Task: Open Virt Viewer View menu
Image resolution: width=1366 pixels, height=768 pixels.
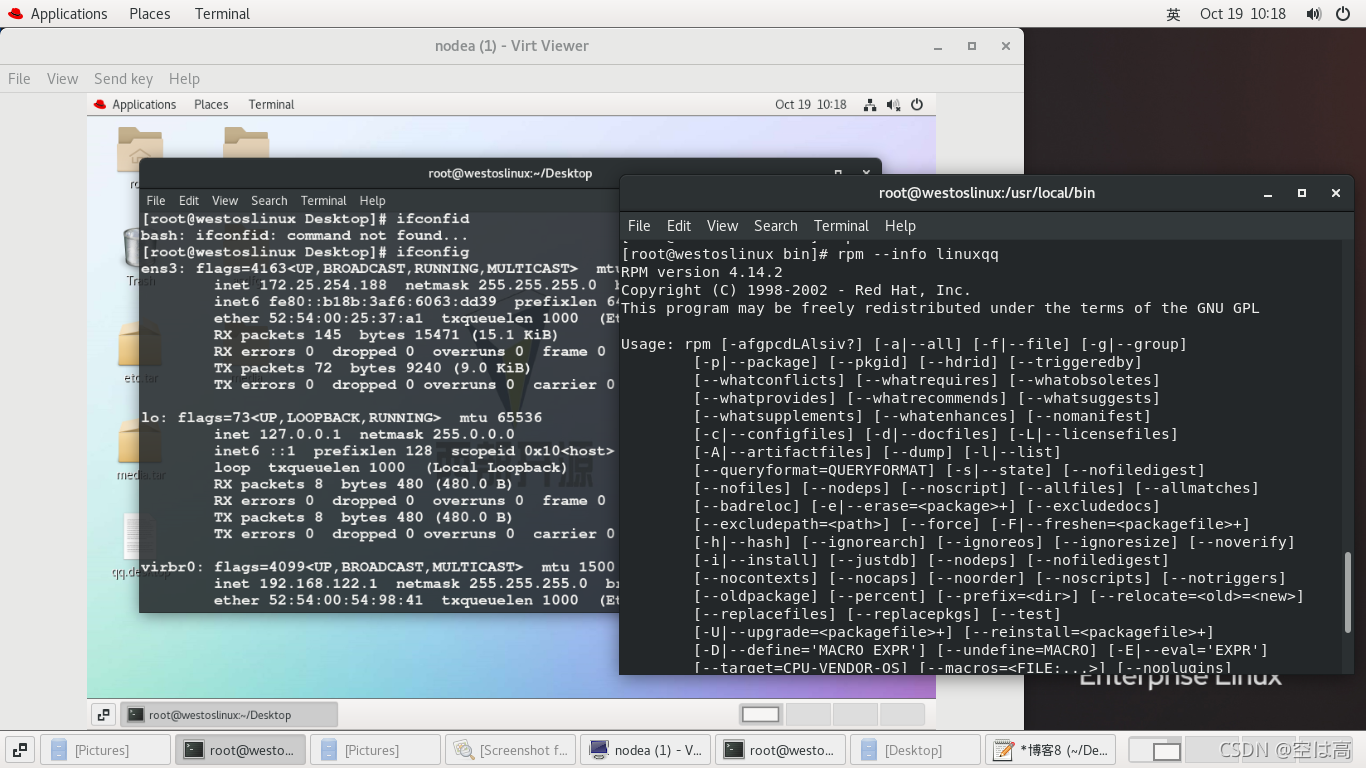Action: 62,78
